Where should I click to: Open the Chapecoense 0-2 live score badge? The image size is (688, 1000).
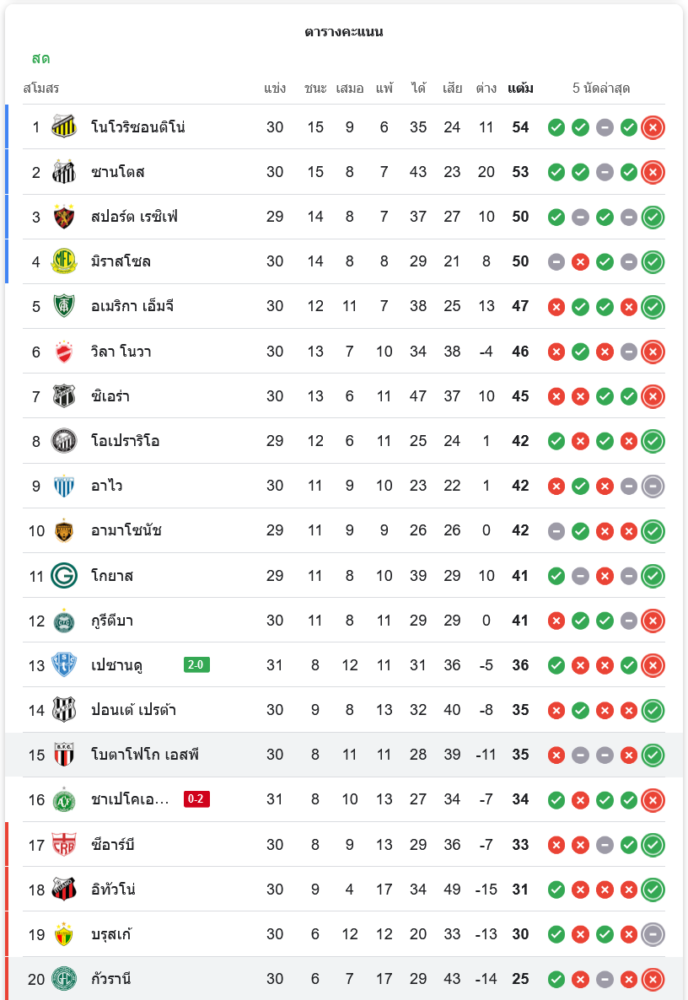coord(197,800)
